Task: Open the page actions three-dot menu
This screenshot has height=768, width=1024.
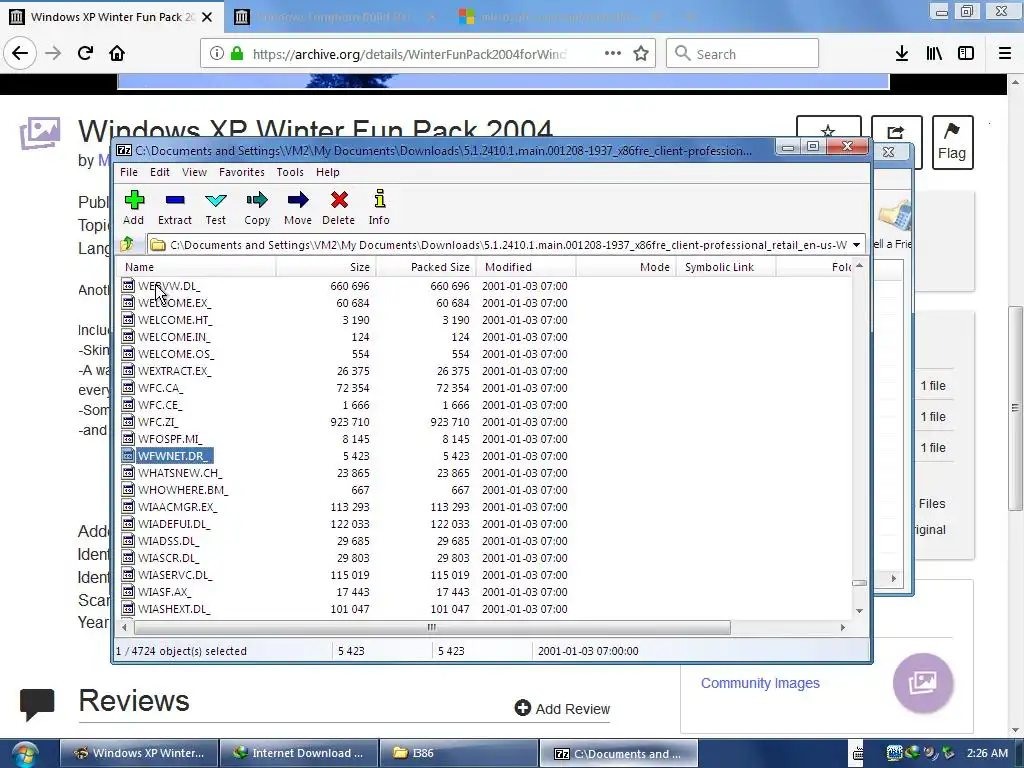Action: point(613,53)
